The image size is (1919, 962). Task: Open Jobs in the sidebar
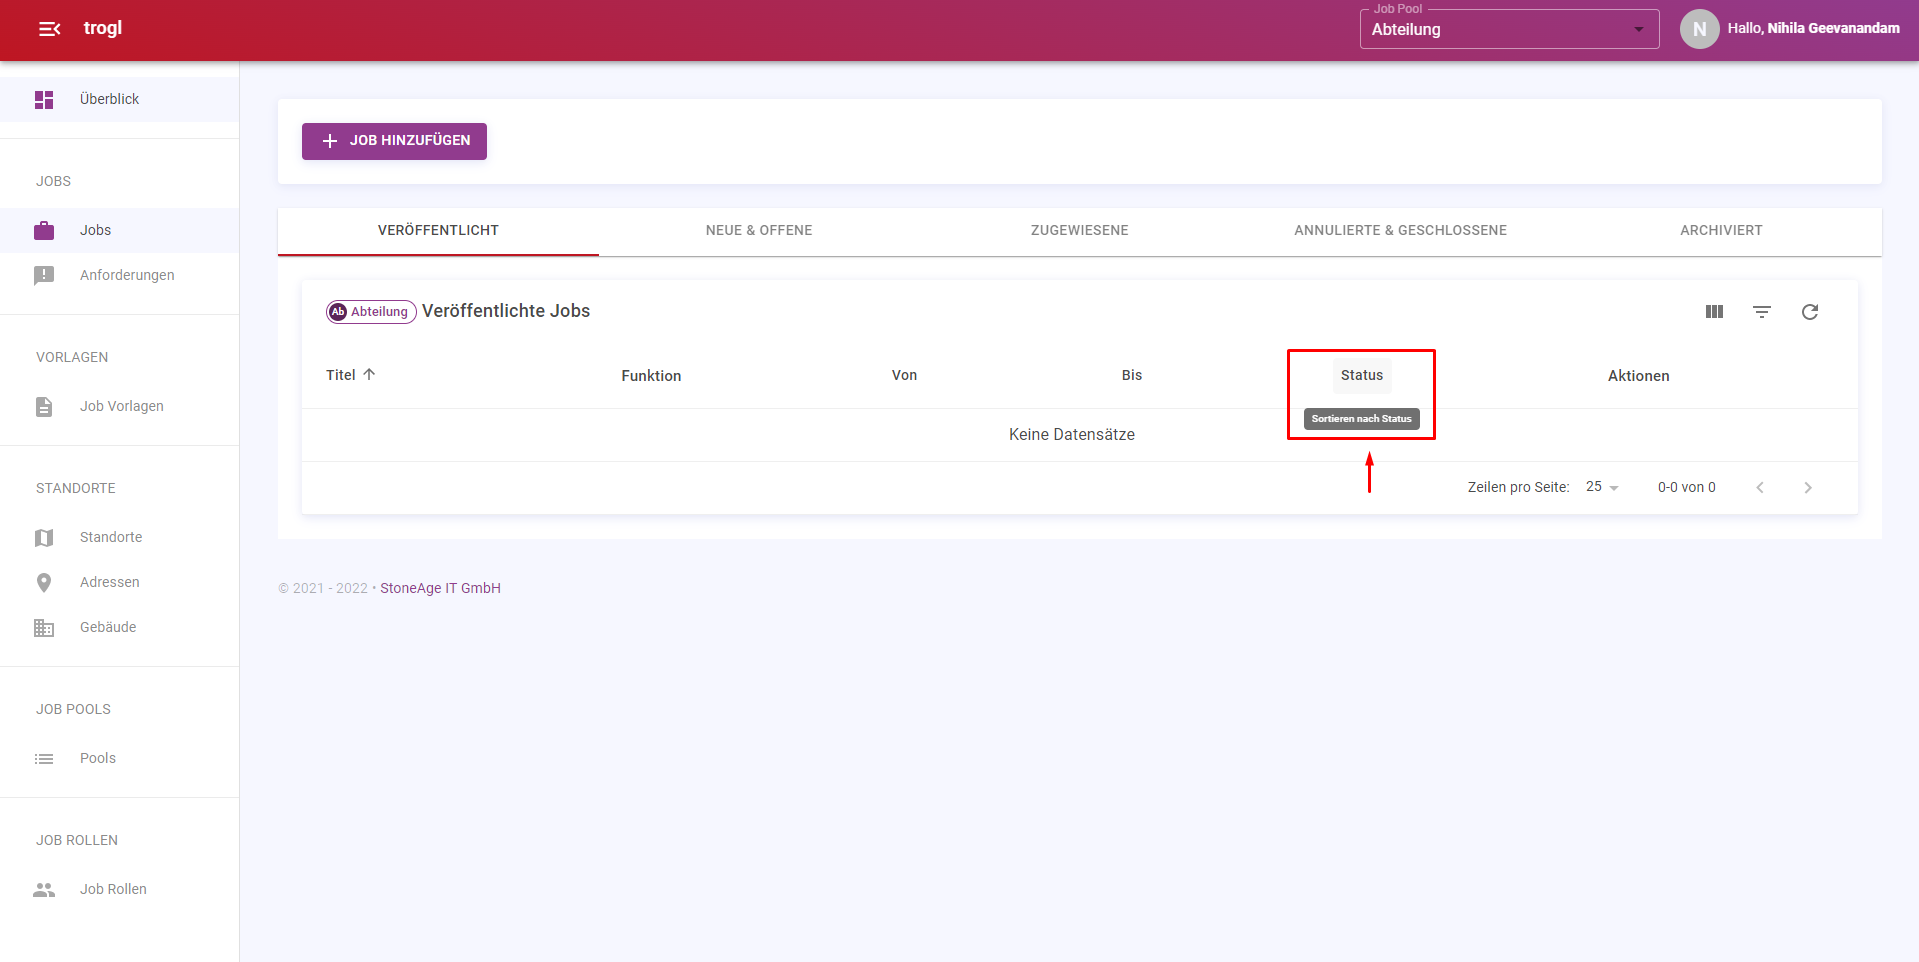119,230
